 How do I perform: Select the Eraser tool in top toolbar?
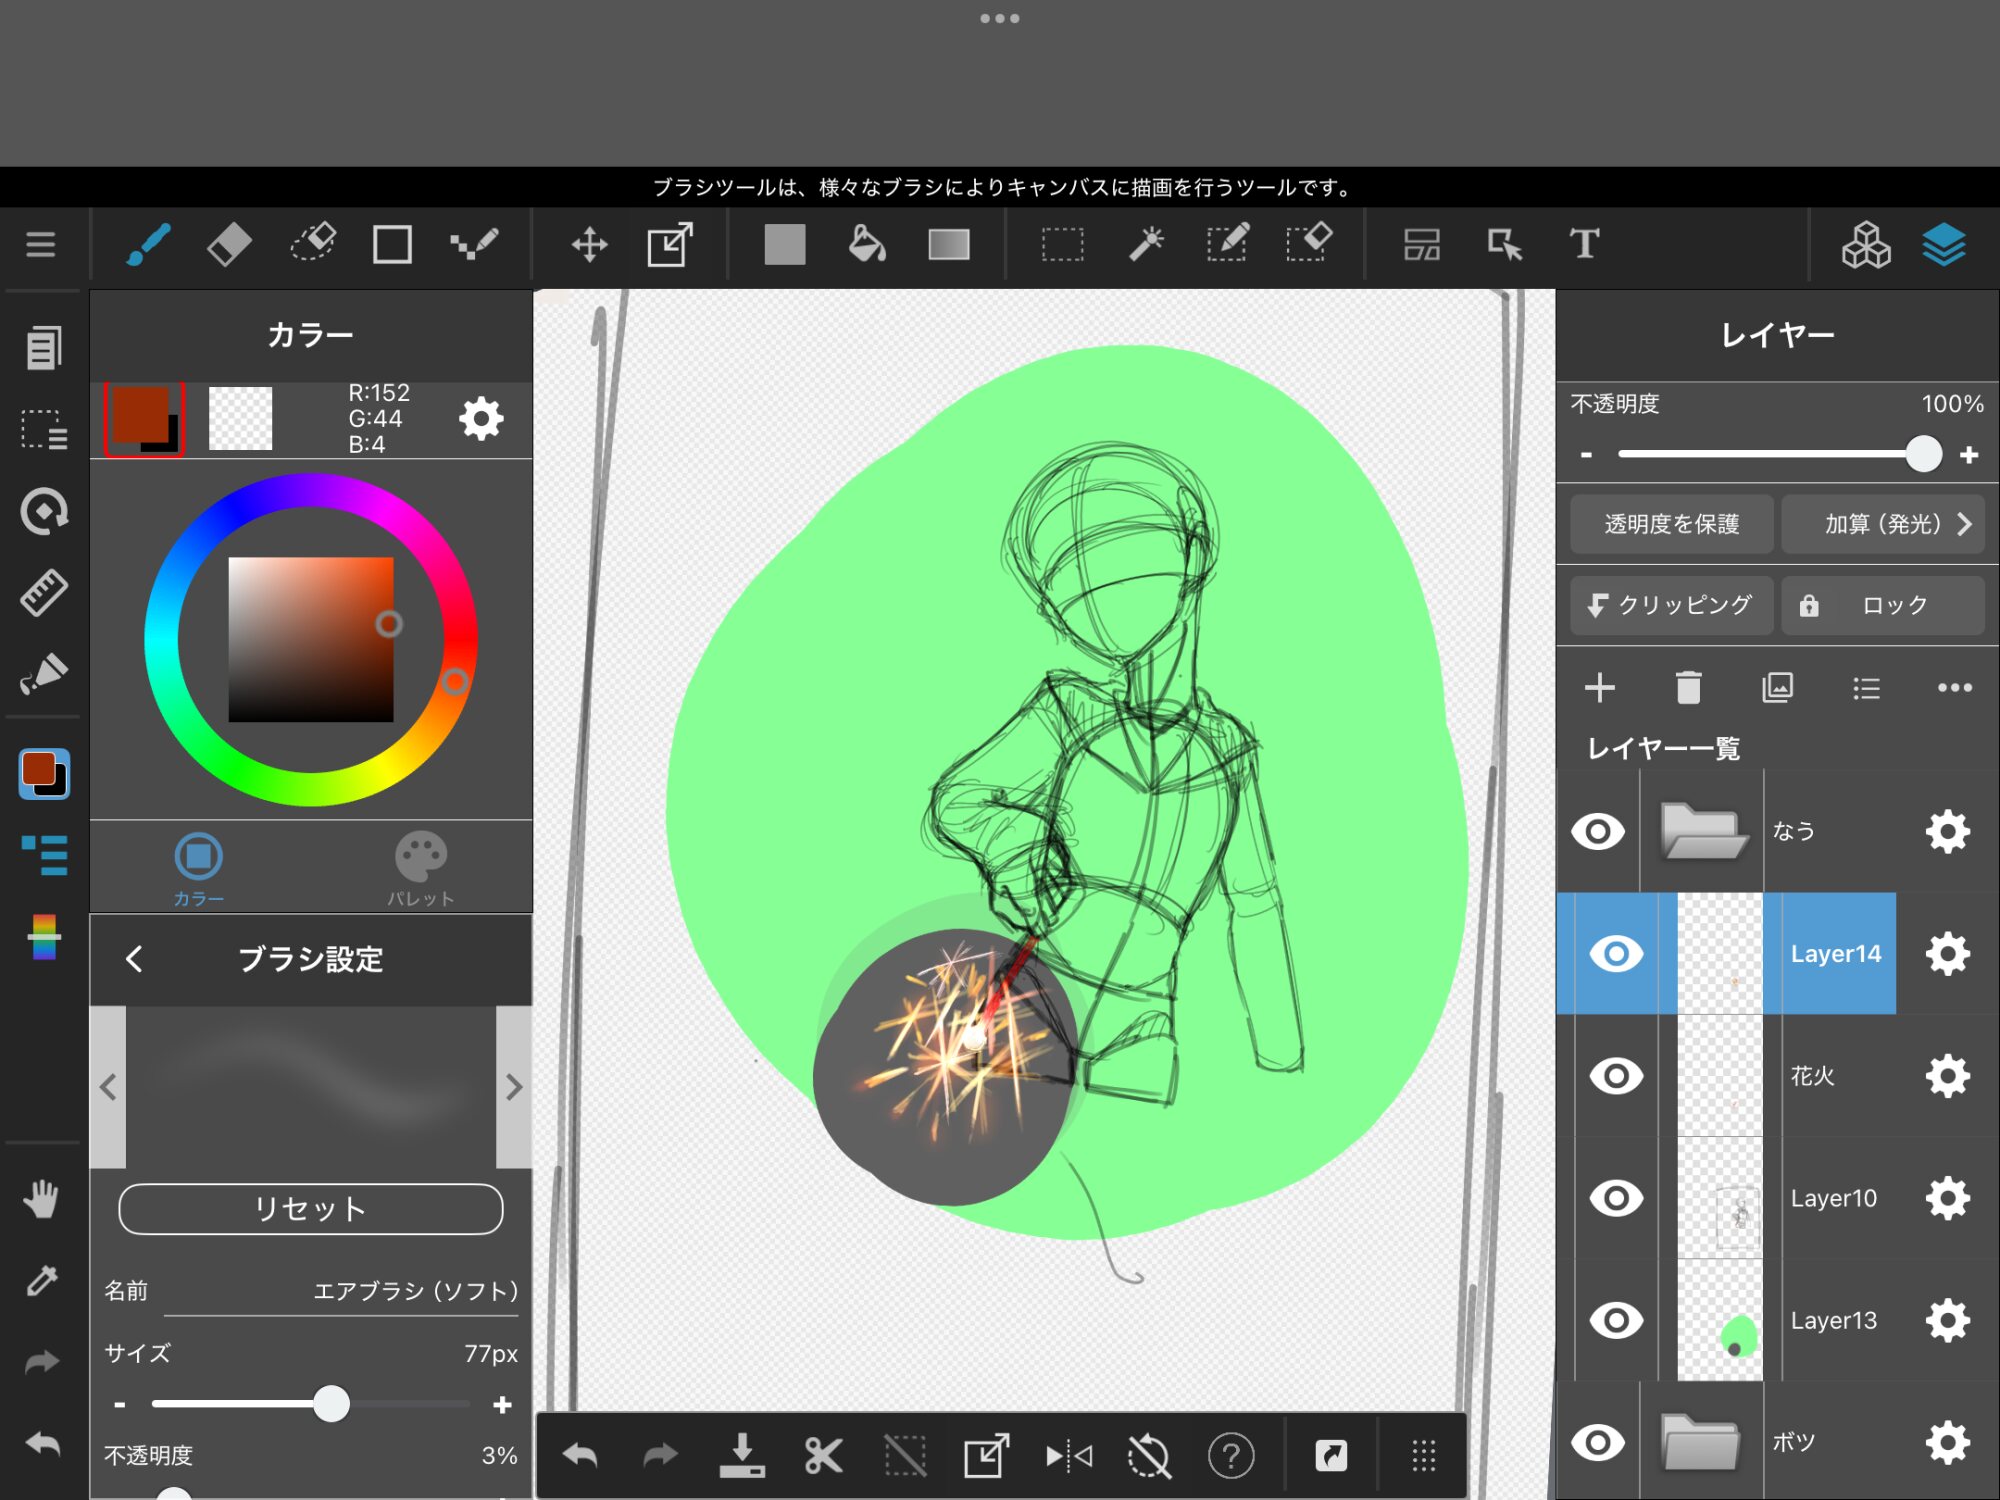229,245
